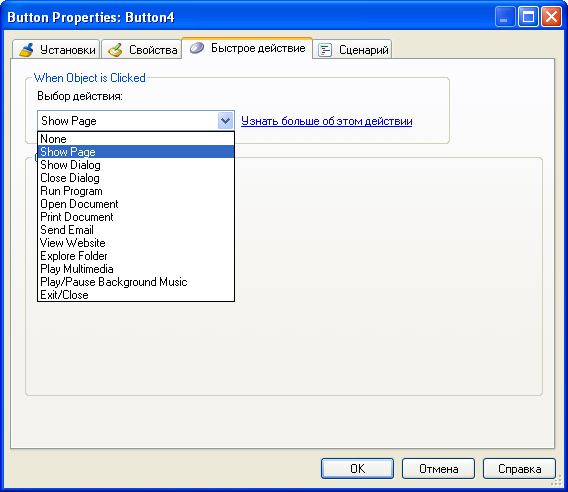Image resolution: width=568 pixels, height=492 pixels.
Task: Choose Explore Folder action
Action: click(136, 256)
